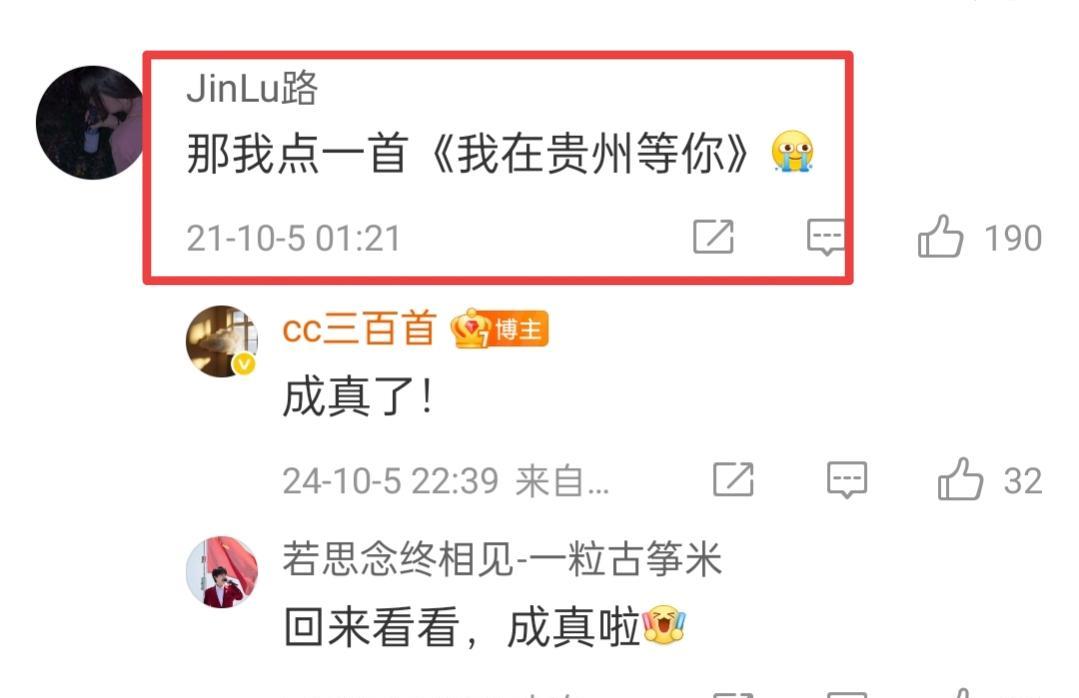Tap the 博主 crown badge
The image size is (1079, 698).
500,329
